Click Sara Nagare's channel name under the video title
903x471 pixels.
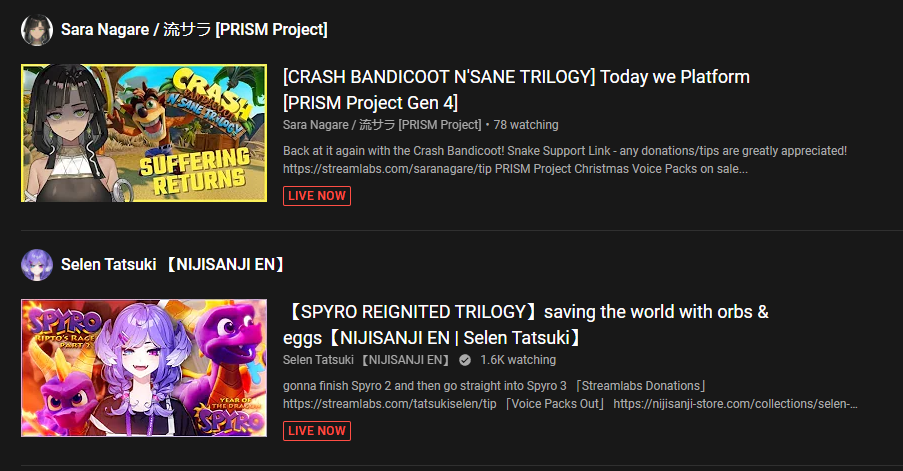pos(382,125)
